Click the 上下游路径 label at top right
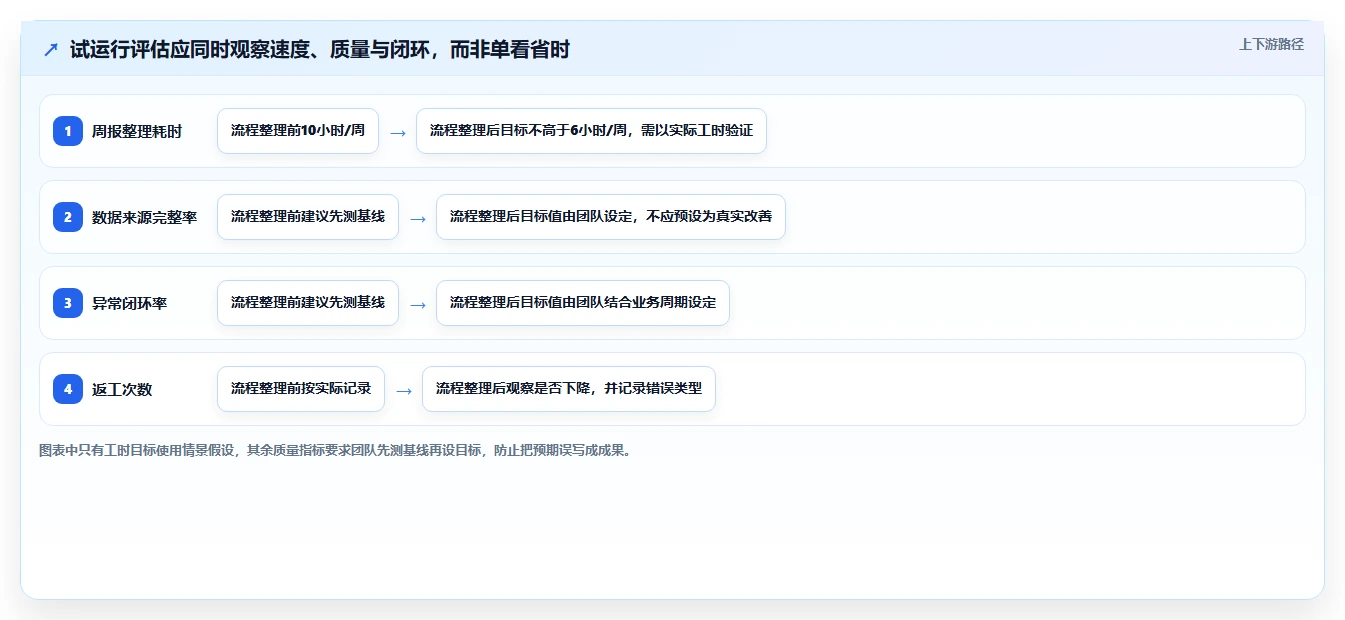1345x620 pixels. (1271, 44)
